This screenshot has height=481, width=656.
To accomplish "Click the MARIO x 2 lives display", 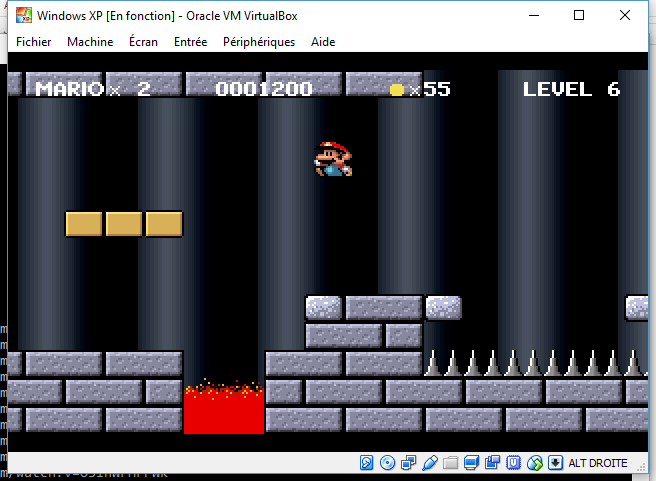I will coord(92,89).
